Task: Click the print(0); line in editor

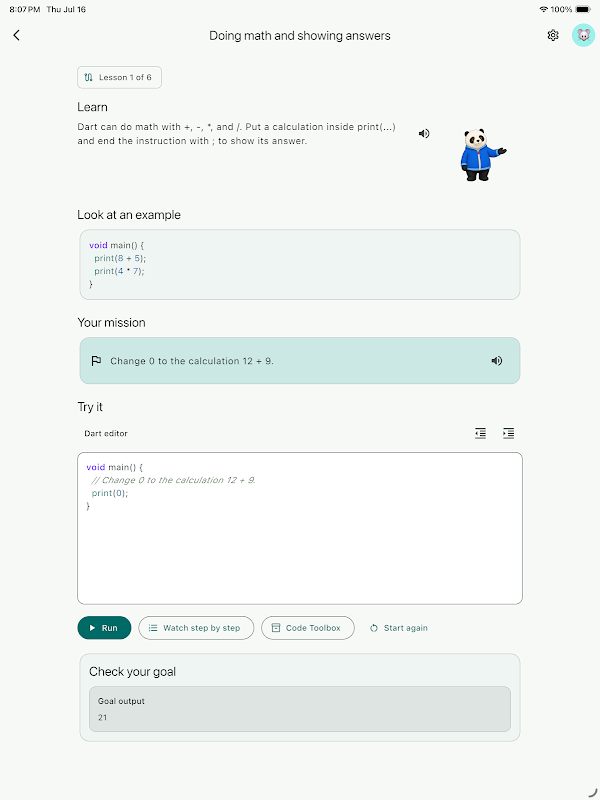Action: (110, 493)
